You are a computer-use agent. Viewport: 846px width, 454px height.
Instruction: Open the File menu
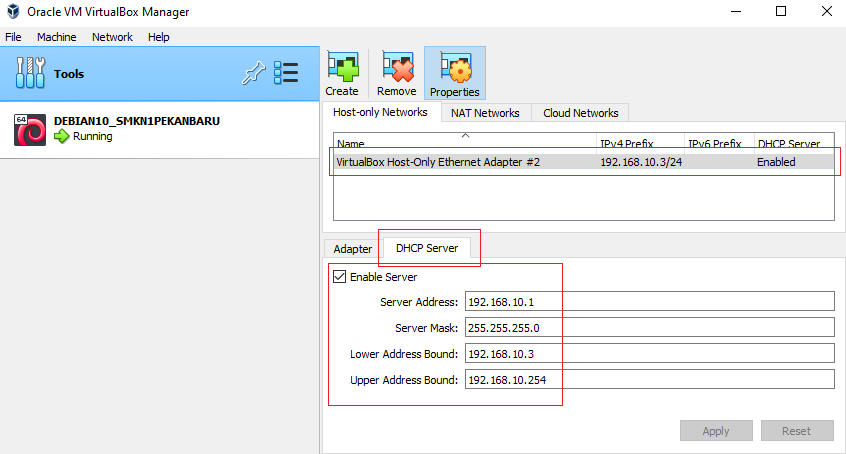(13, 37)
